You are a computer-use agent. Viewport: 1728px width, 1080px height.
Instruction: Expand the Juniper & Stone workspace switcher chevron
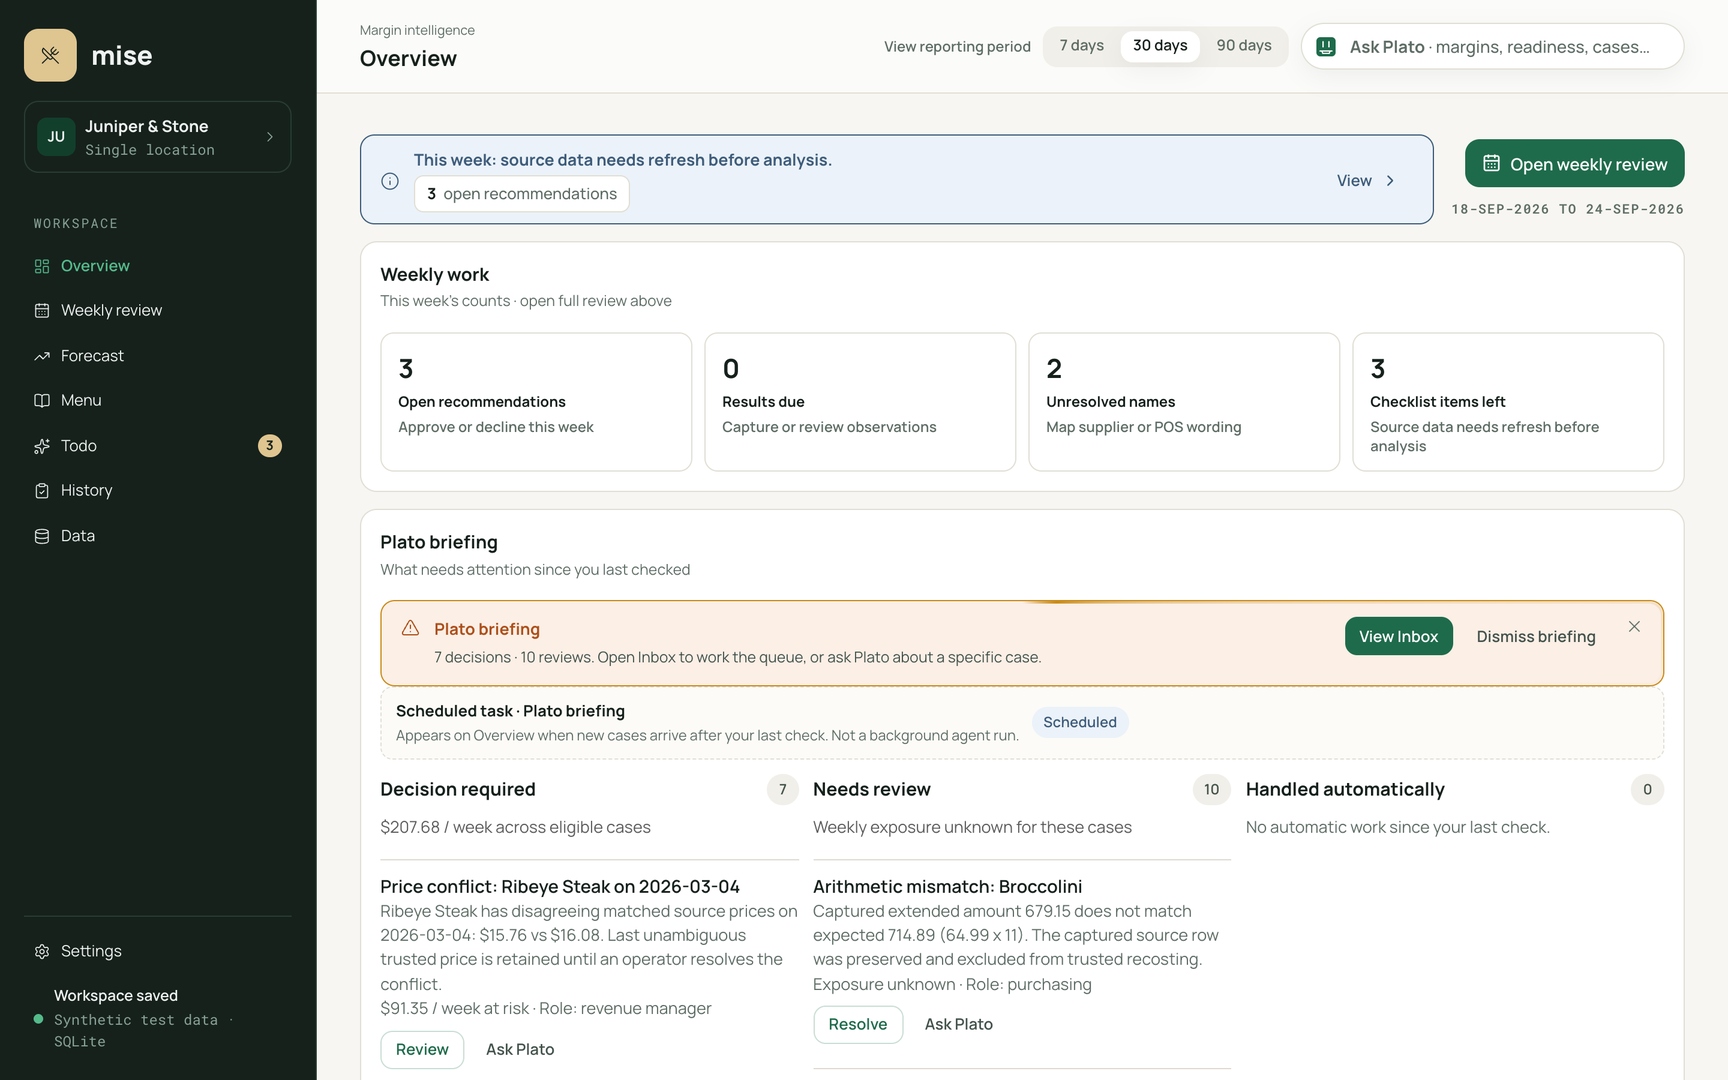270,137
